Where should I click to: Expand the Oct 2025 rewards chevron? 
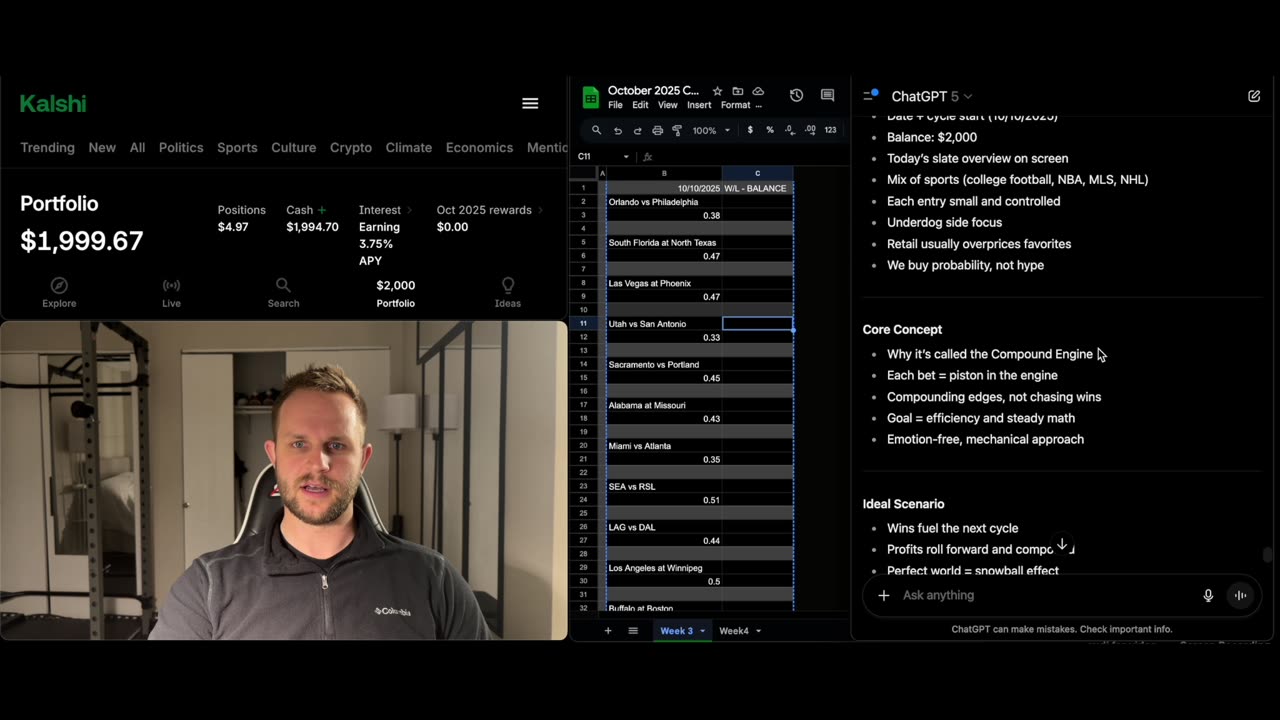click(x=541, y=210)
